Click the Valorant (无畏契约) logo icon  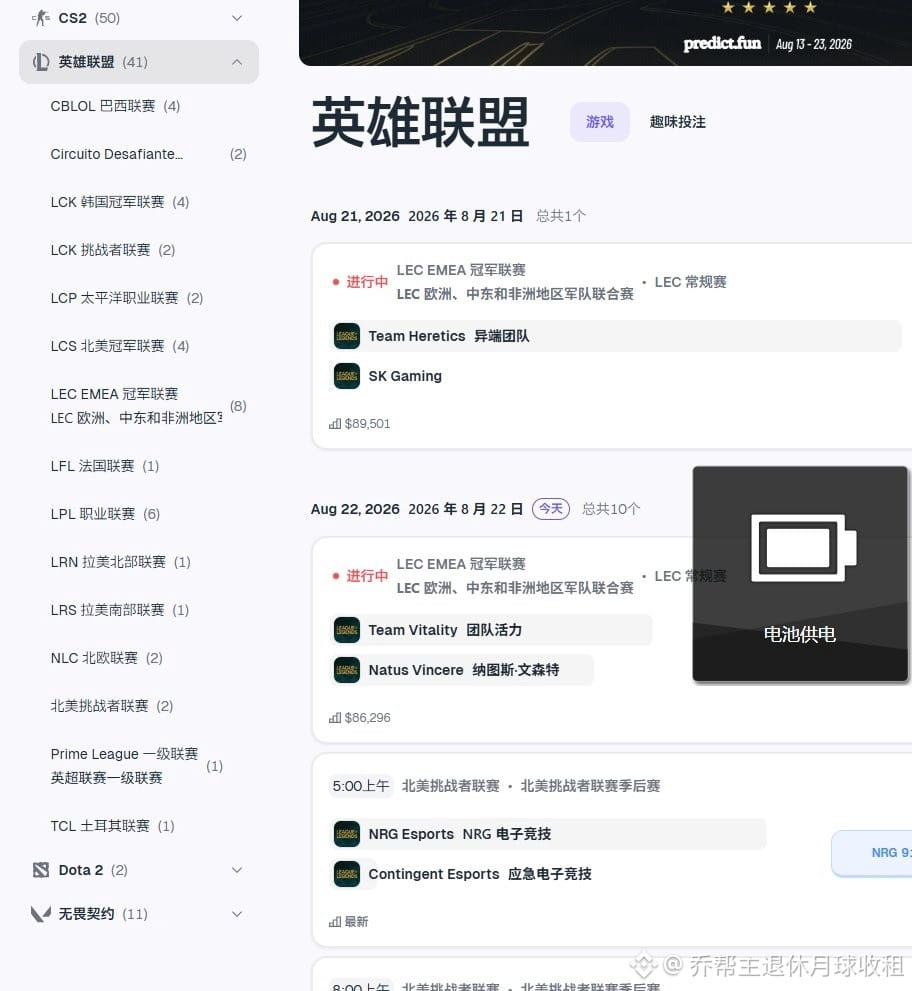(41, 914)
